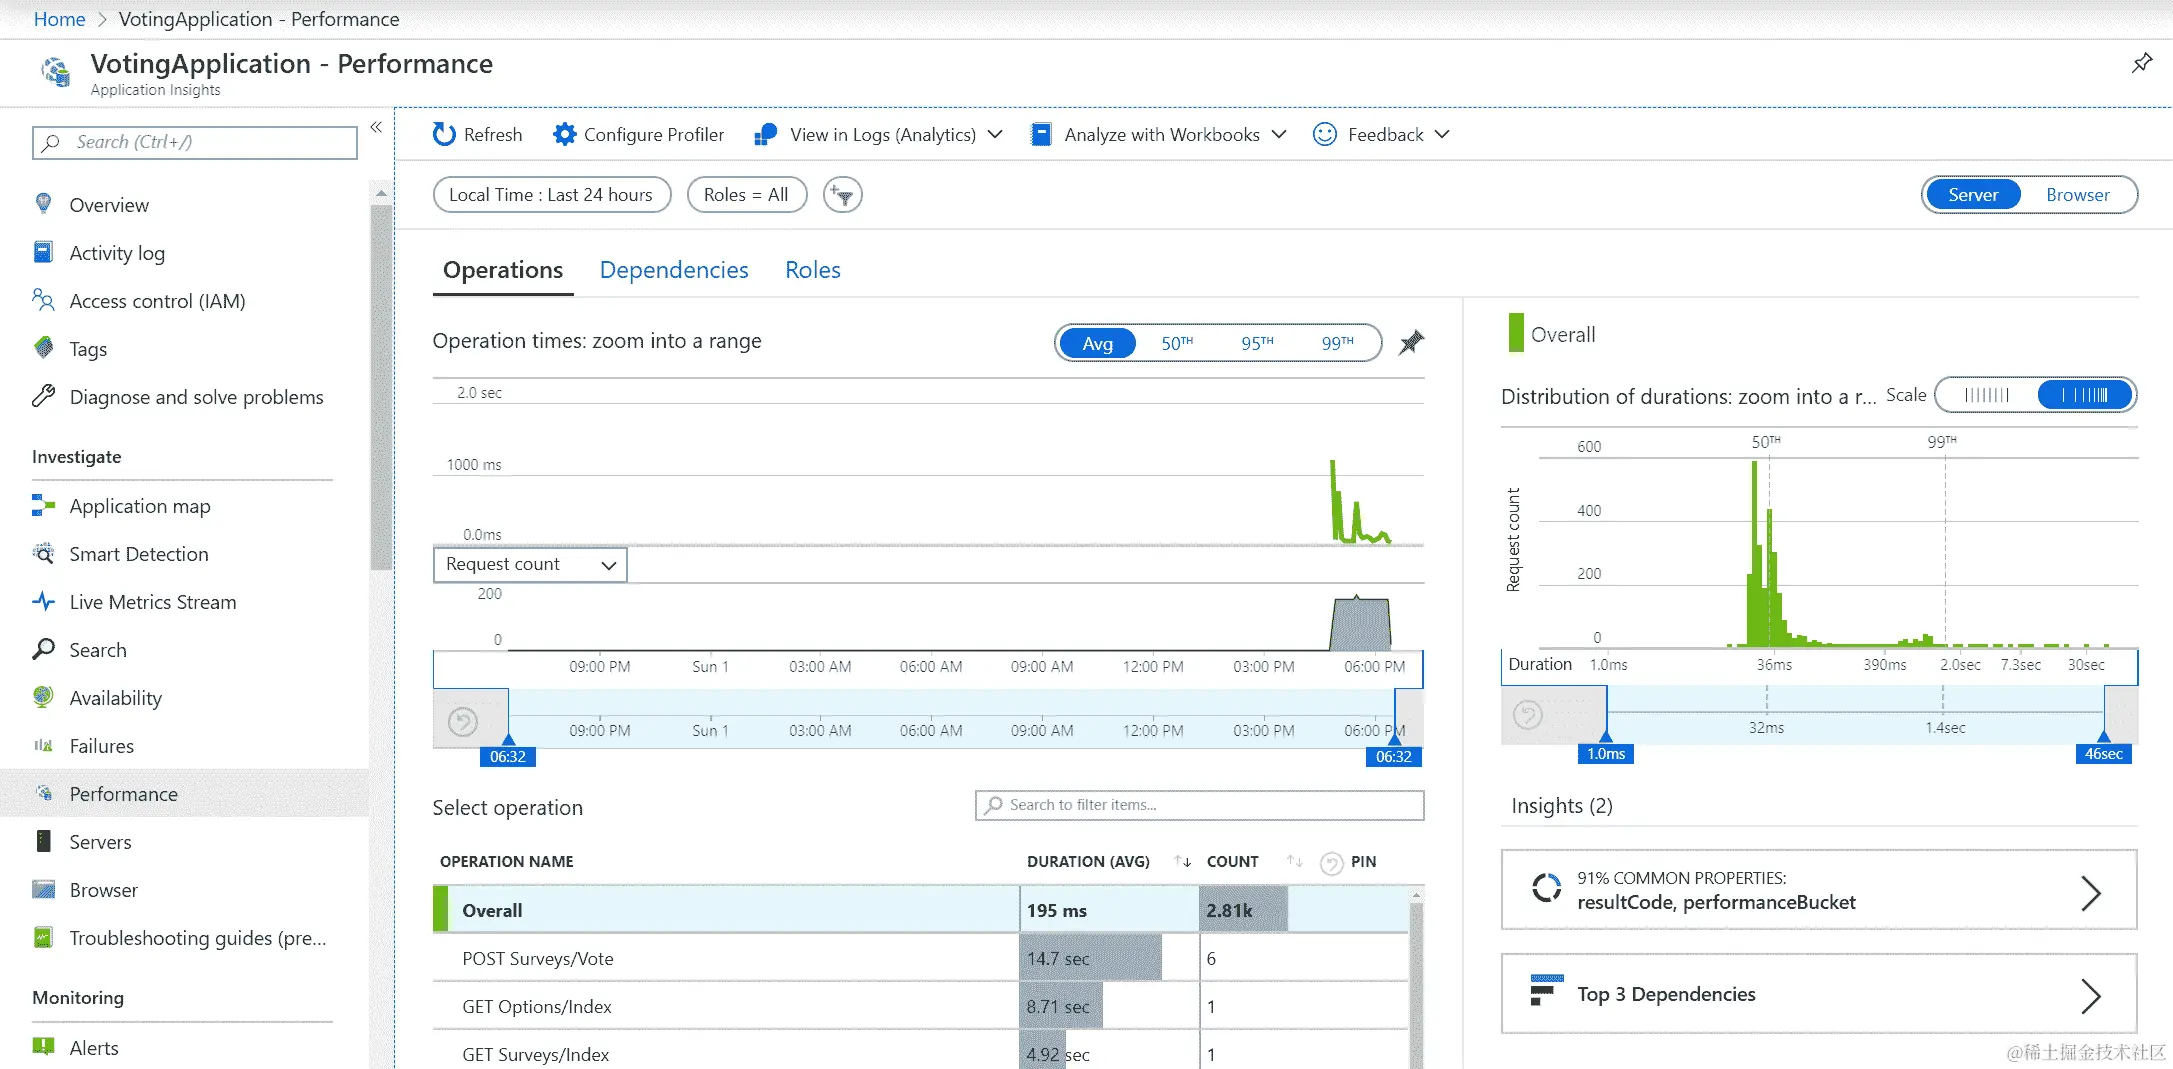Open Failures in sidebar

click(101, 746)
